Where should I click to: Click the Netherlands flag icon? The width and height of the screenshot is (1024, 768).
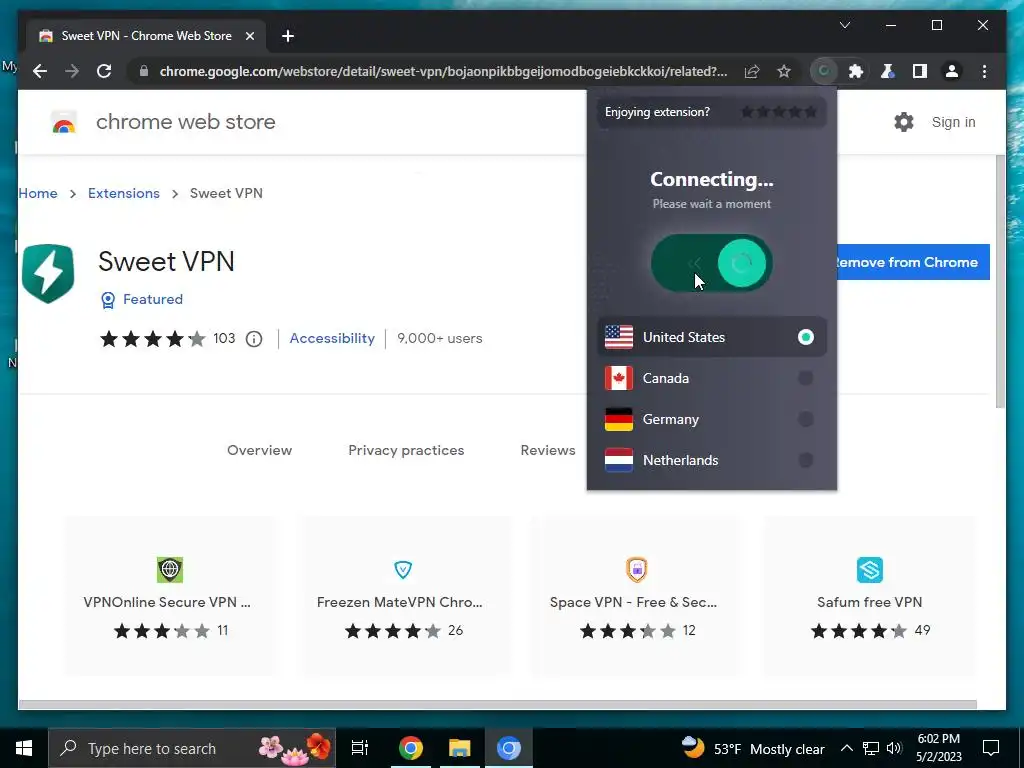tap(618, 460)
